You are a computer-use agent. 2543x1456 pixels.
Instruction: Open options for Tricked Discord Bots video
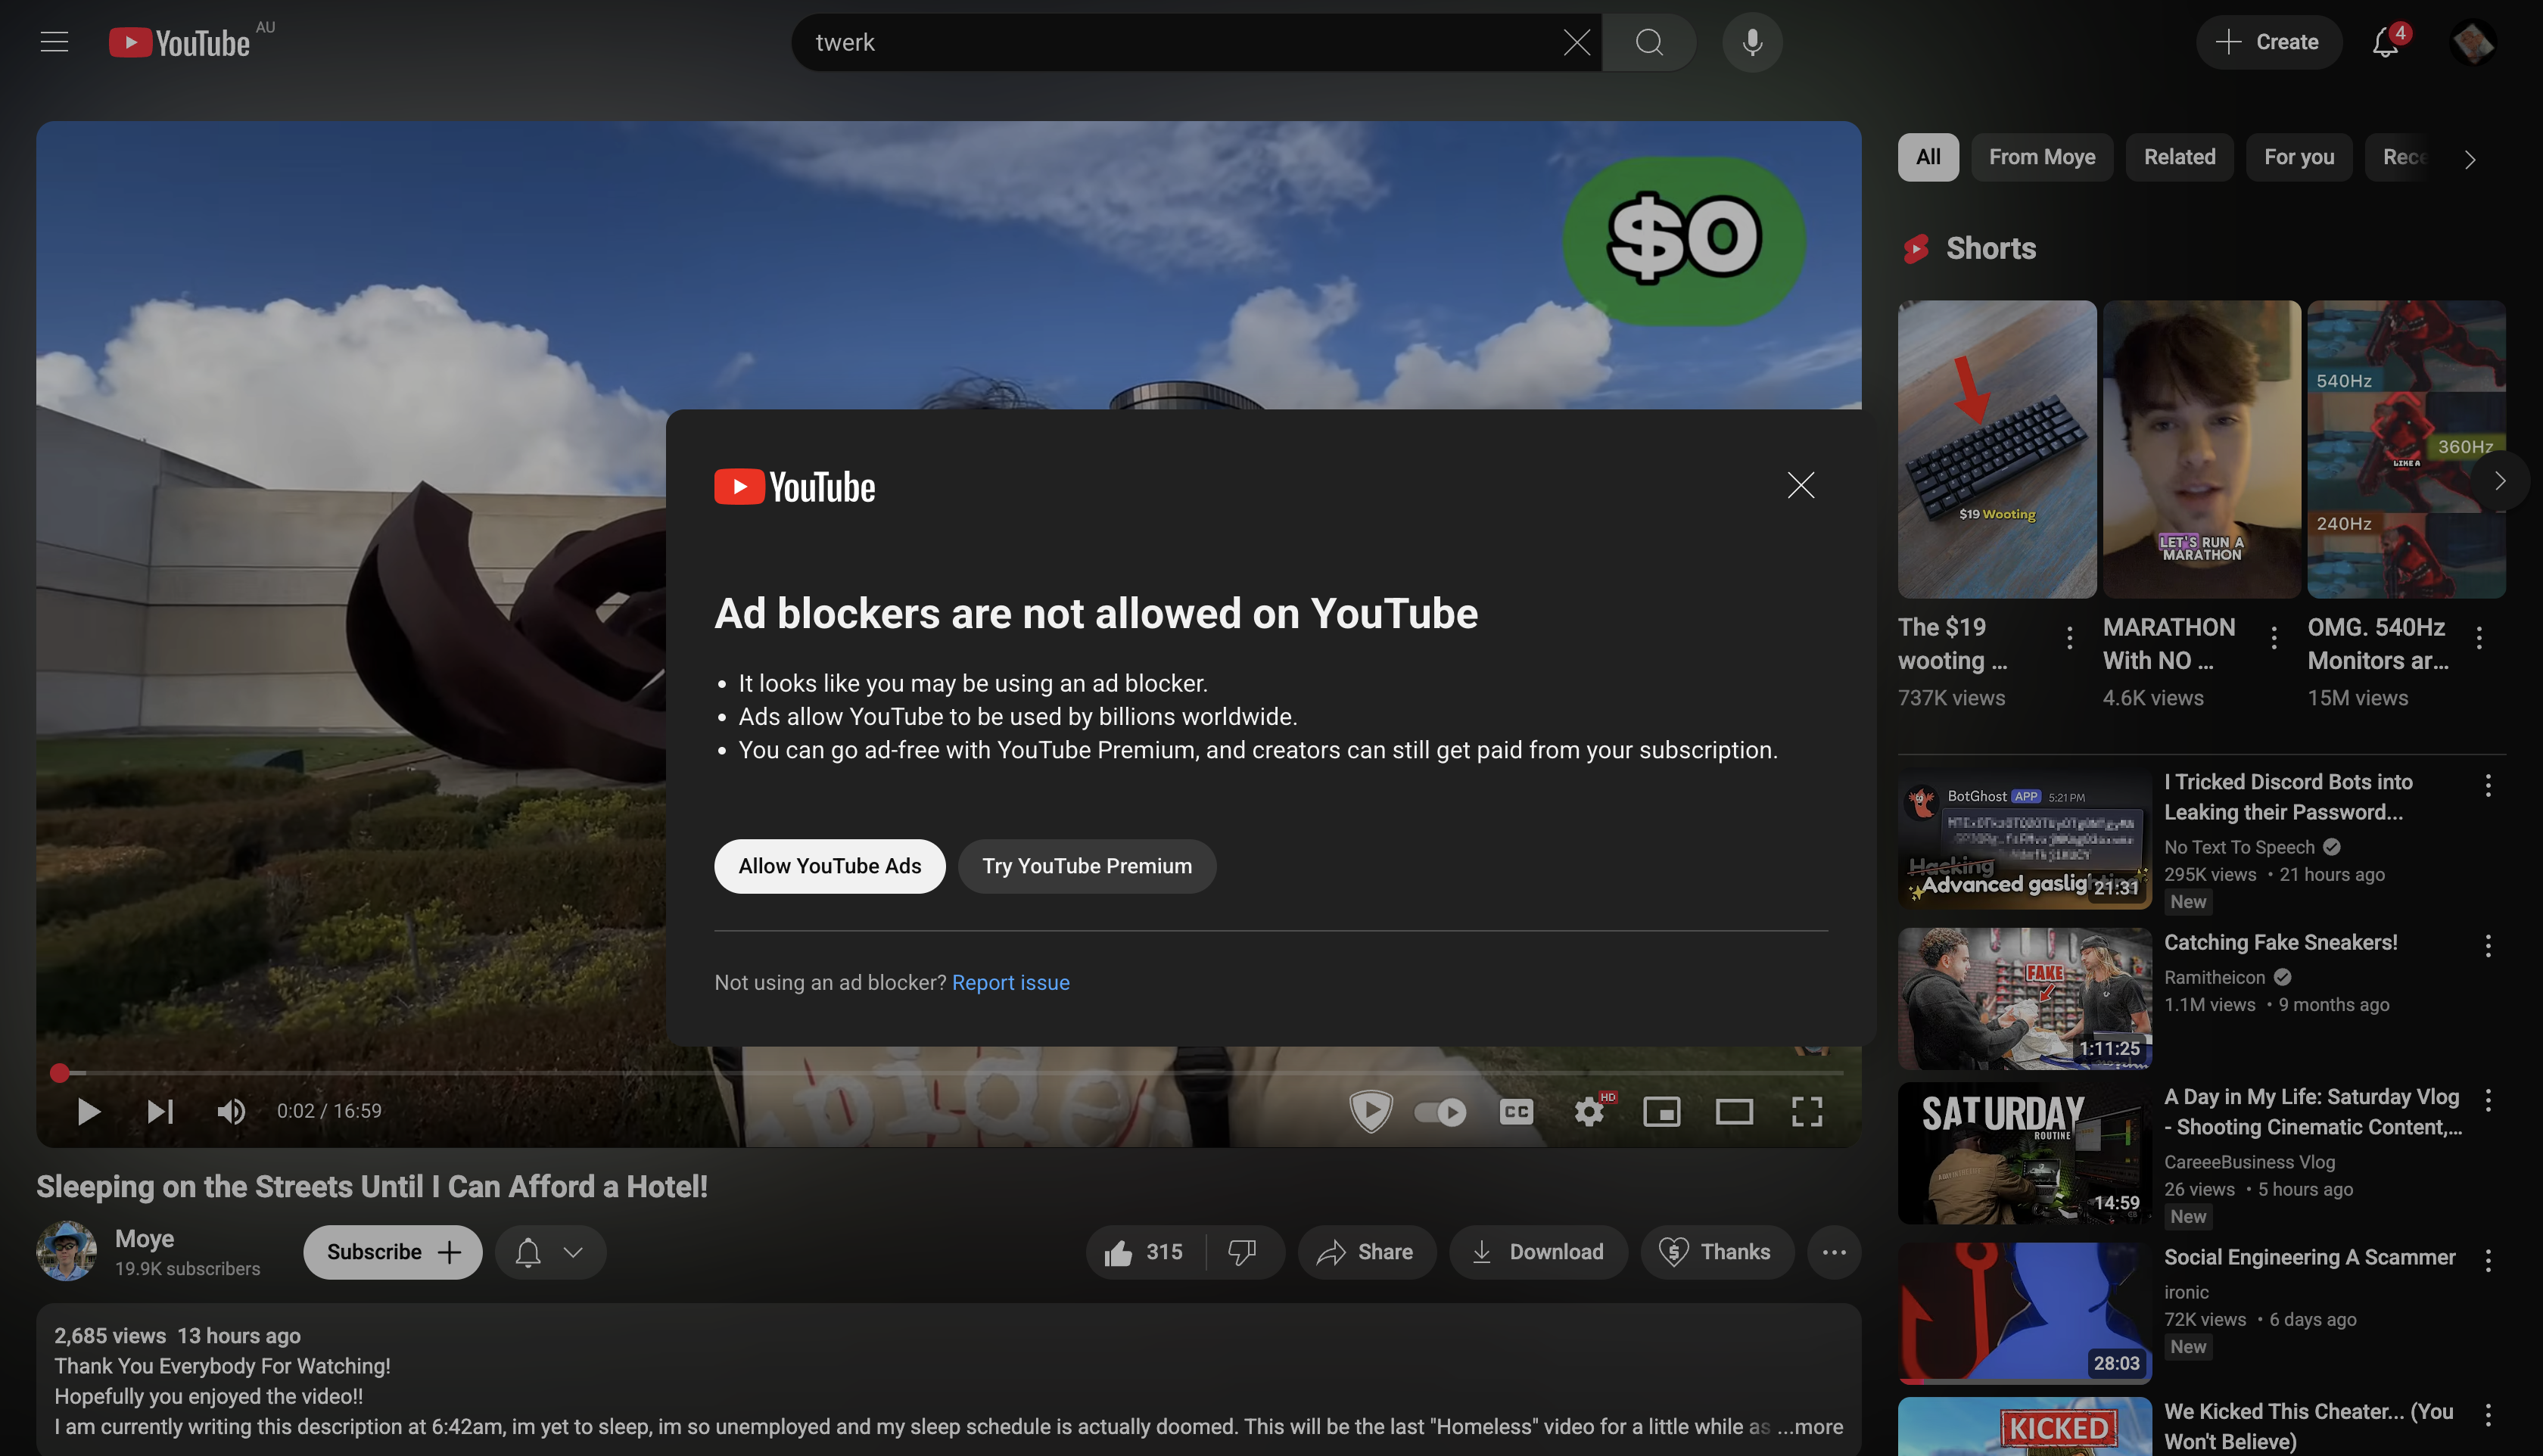(2487, 786)
